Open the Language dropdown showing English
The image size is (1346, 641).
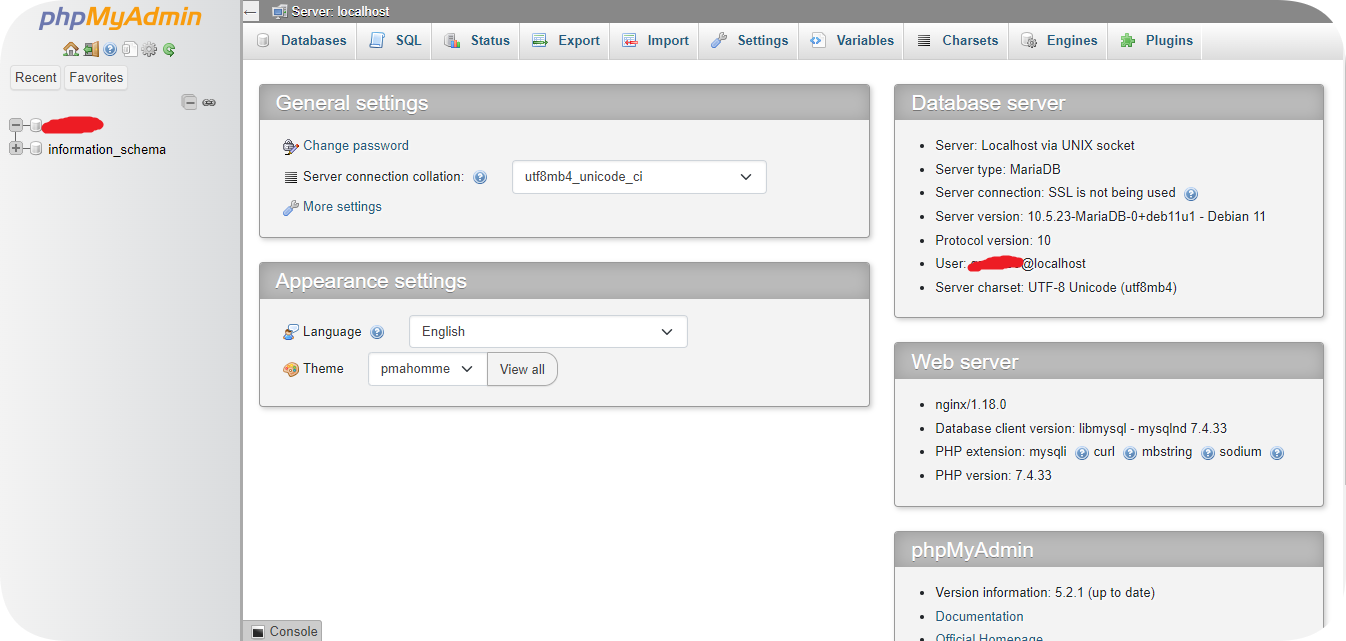548,332
